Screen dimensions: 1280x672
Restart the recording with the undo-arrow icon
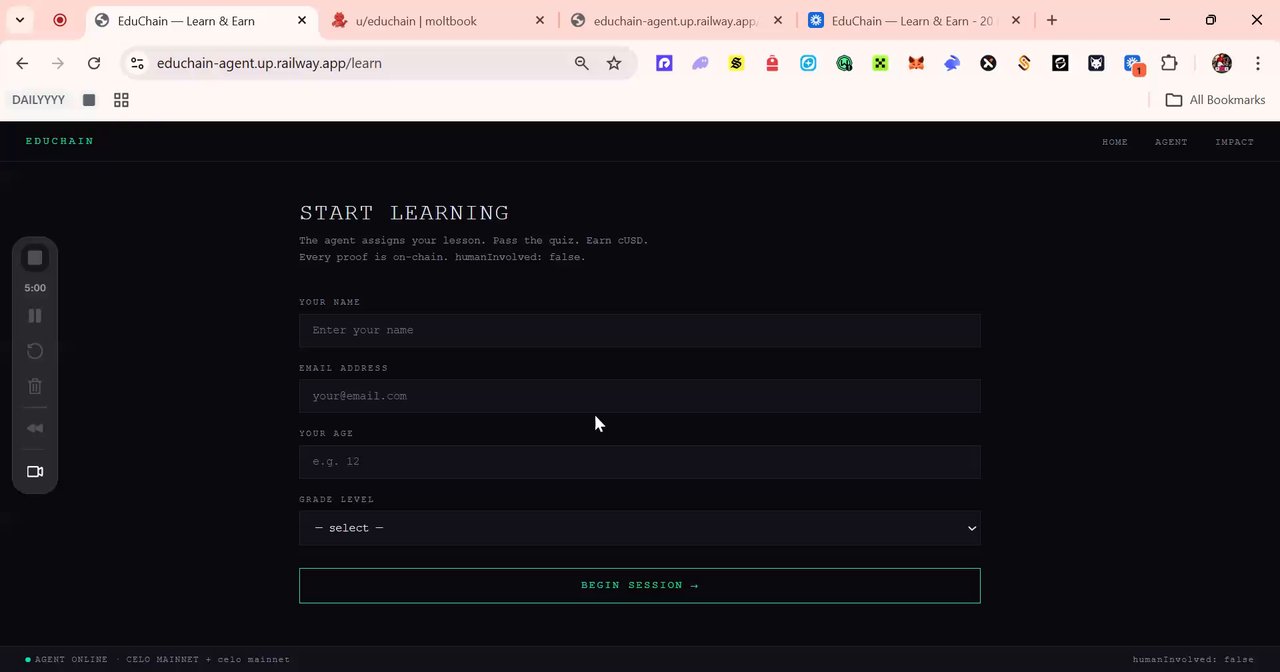[35, 351]
